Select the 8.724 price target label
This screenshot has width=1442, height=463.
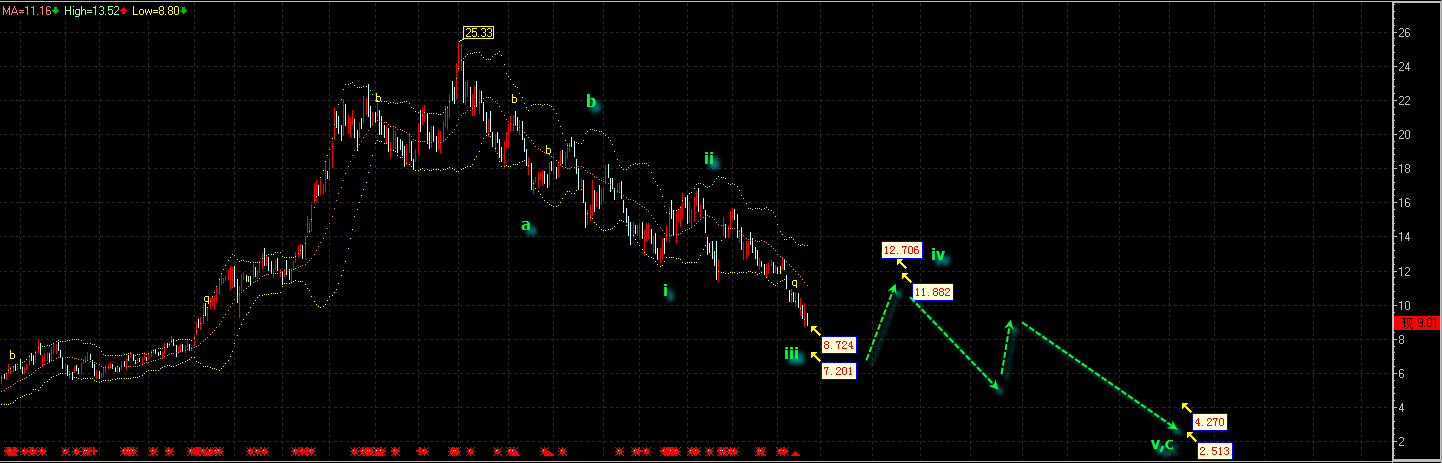(837, 344)
